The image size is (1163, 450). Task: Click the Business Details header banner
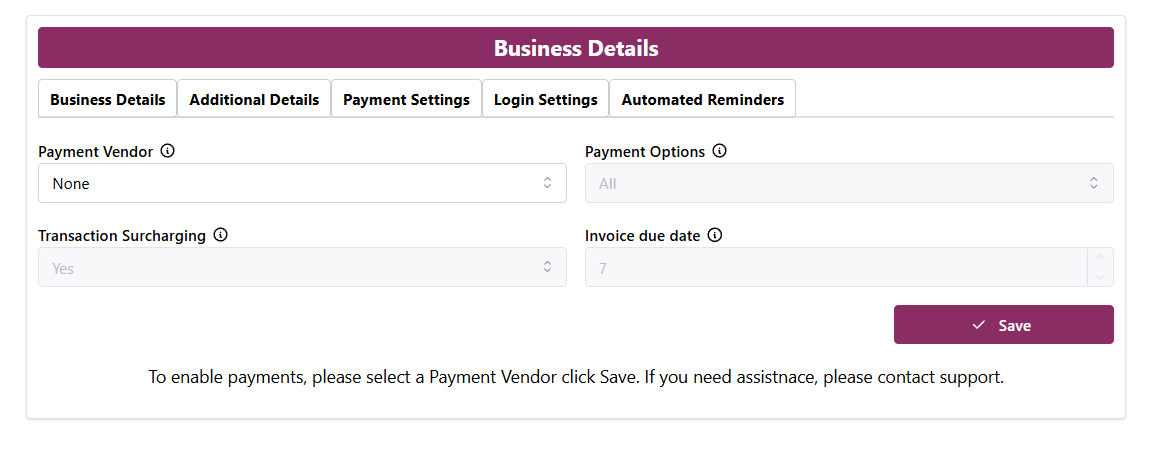[x=576, y=48]
